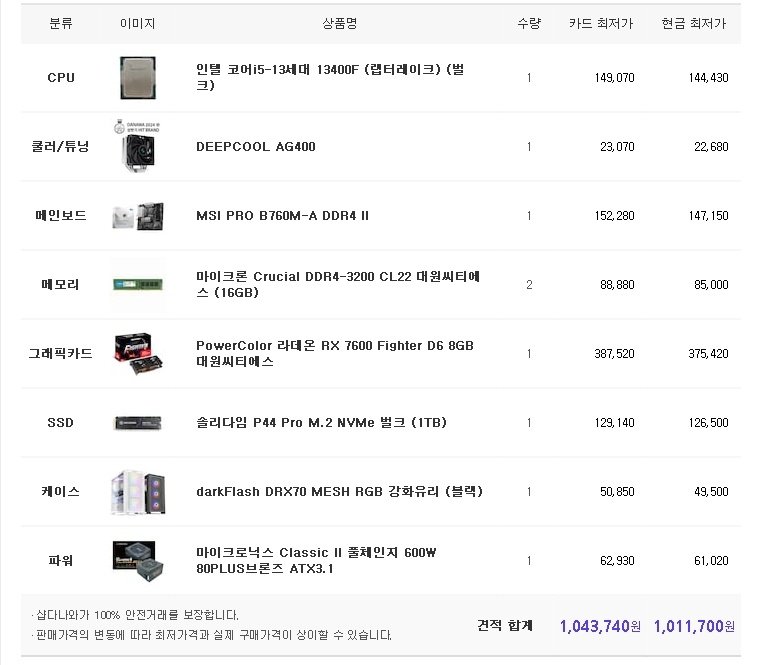The height and width of the screenshot is (665, 761).
Task: Open the 마이크론 Crucial DDR4-3200 product link
Action: click(338, 284)
